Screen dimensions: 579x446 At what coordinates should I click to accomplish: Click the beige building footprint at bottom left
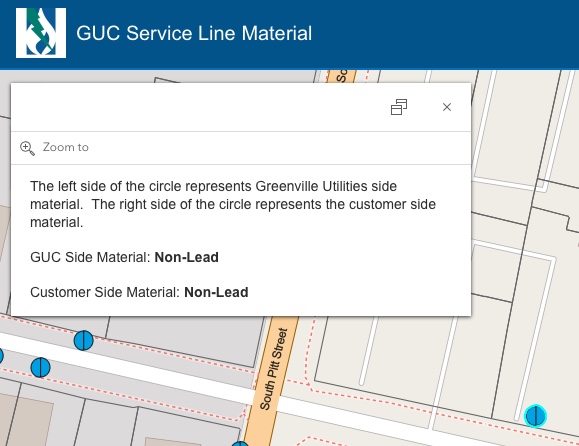tap(31, 421)
